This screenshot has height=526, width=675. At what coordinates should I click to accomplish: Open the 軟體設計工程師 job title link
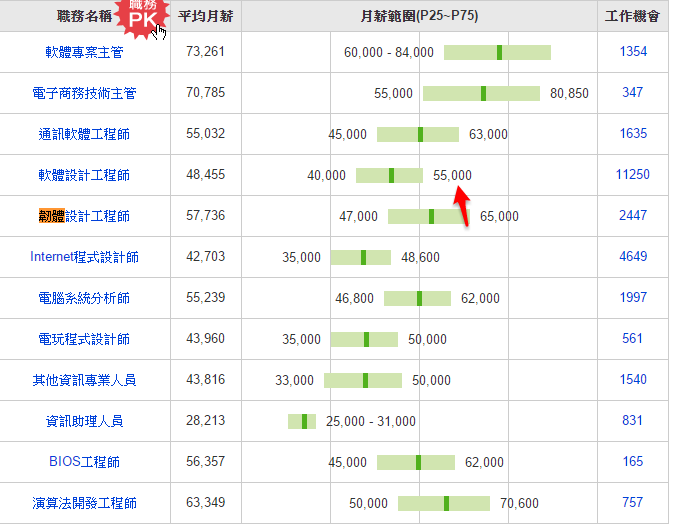84,175
